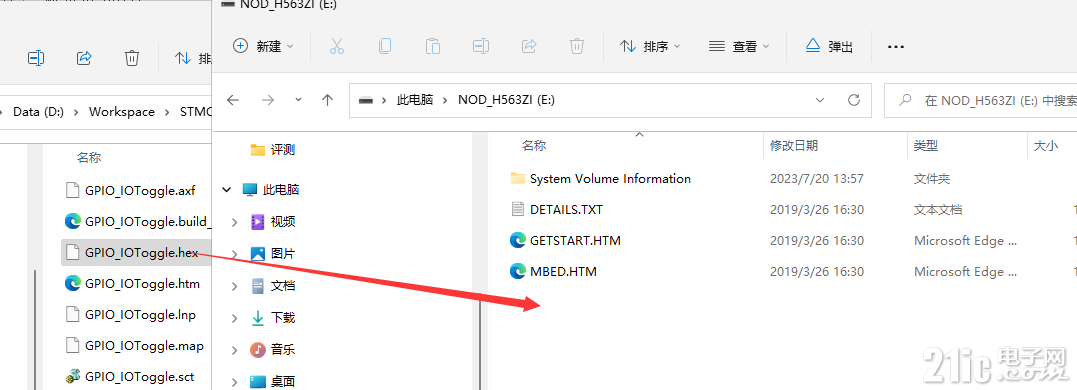This screenshot has height=390, width=1077.
Task: Click Data (D:) breadcrumb in back window
Action: 38,112
